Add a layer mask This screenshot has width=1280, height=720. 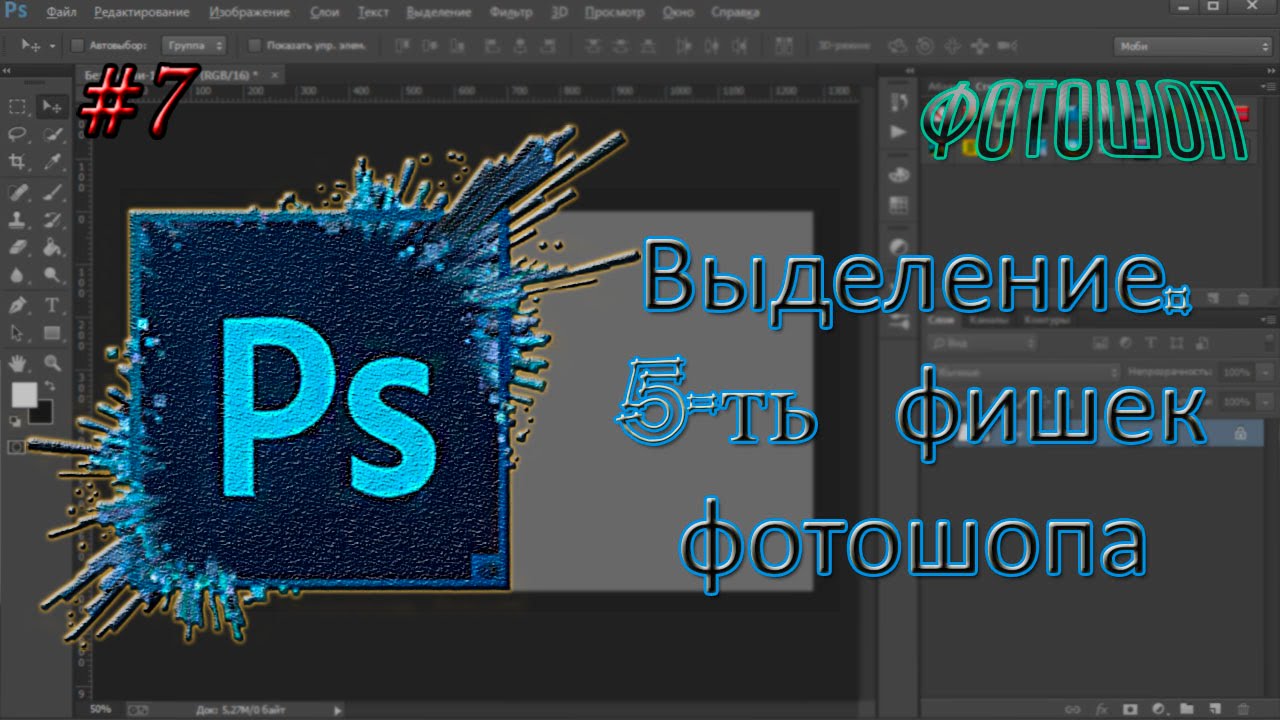(x=1130, y=709)
